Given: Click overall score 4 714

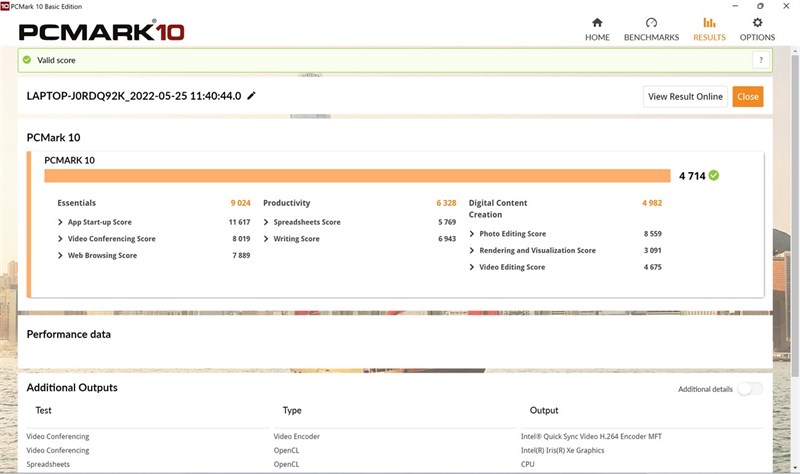Looking at the screenshot, I should click(x=692, y=176).
